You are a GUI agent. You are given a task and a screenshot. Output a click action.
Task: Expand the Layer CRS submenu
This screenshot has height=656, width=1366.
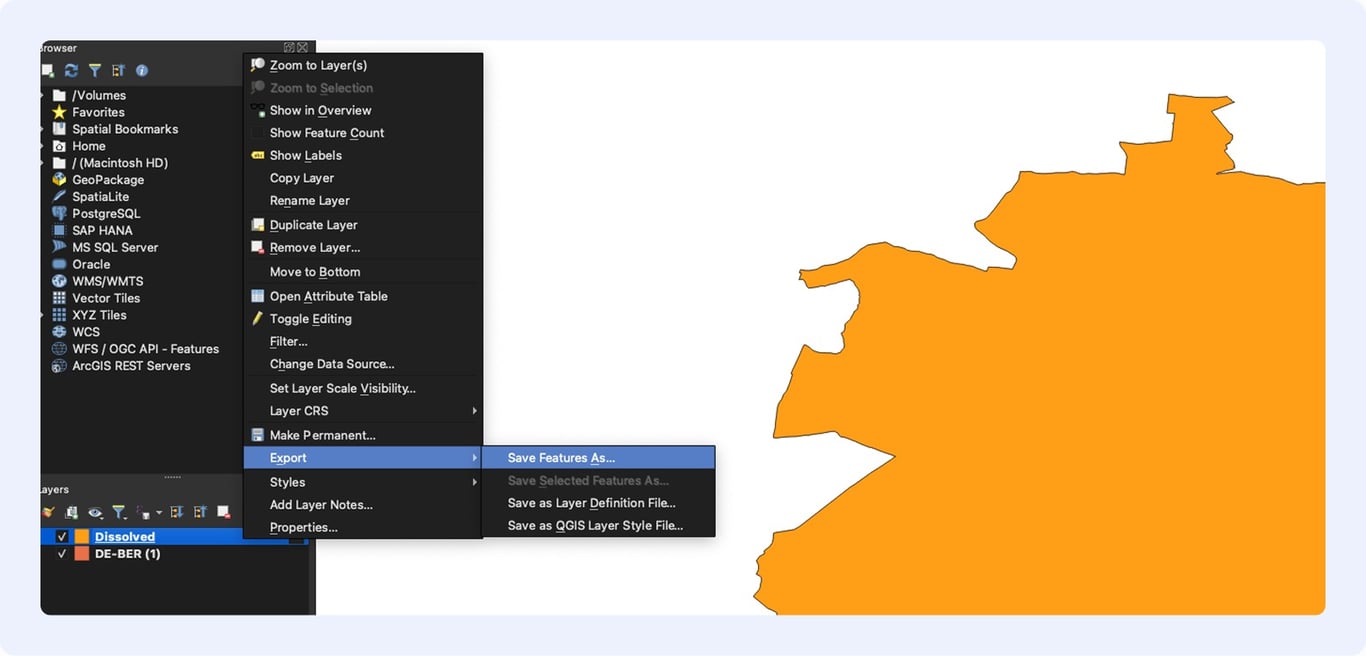click(x=363, y=411)
